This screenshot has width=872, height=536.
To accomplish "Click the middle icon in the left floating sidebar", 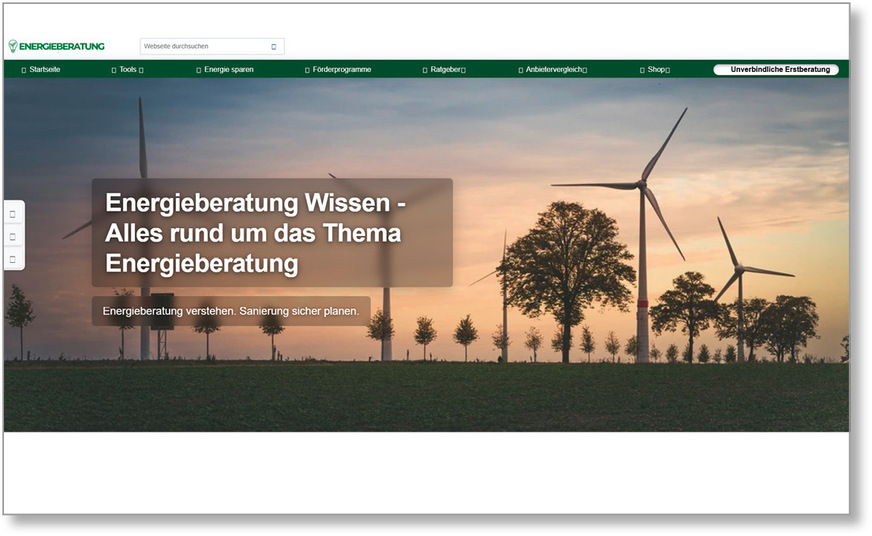I will pyautogui.click(x=13, y=237).
